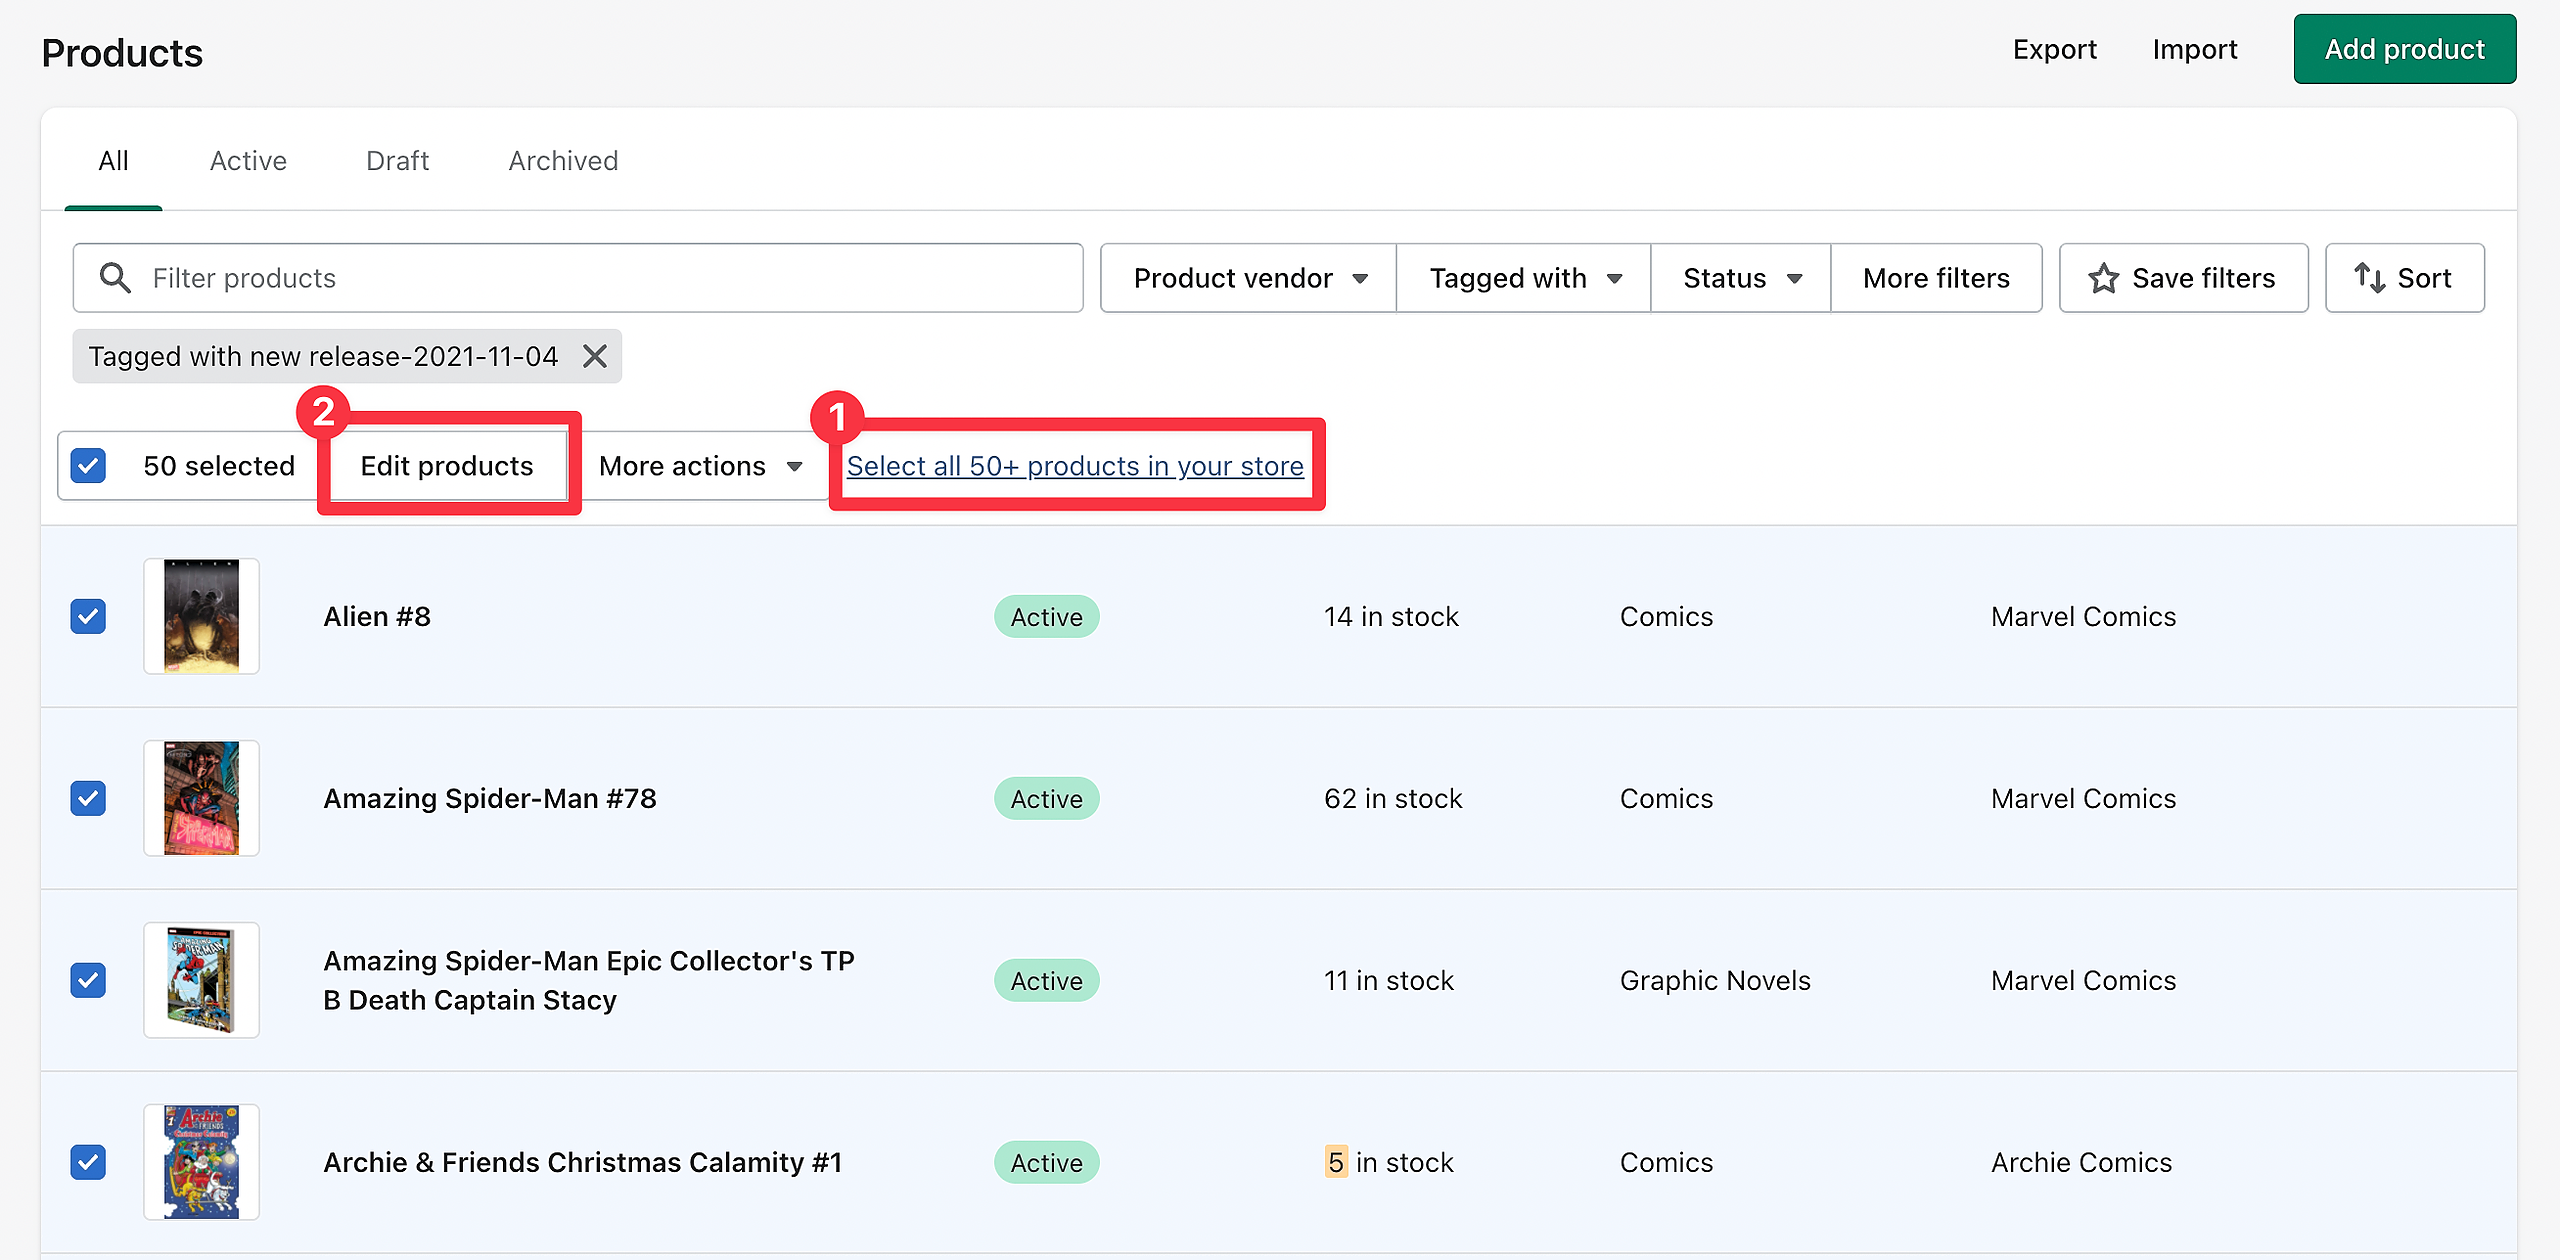Toggle the 50 selected master checkbox
Image resolution: width=2560 pixels, height=1260 pixels.
[89, 466]
